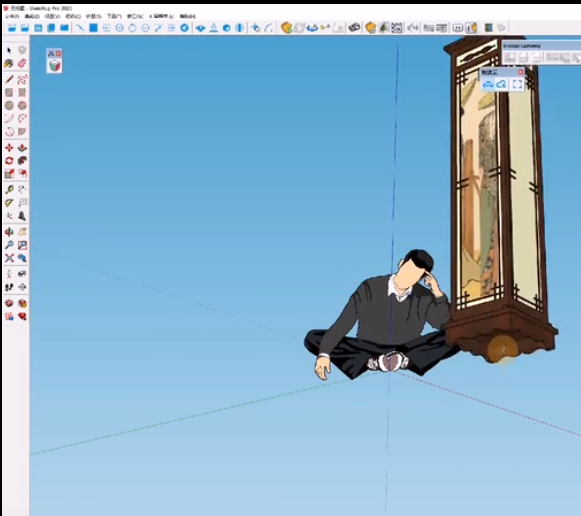
Task: Open the Tools menu
Action: [x=114, y=16]
